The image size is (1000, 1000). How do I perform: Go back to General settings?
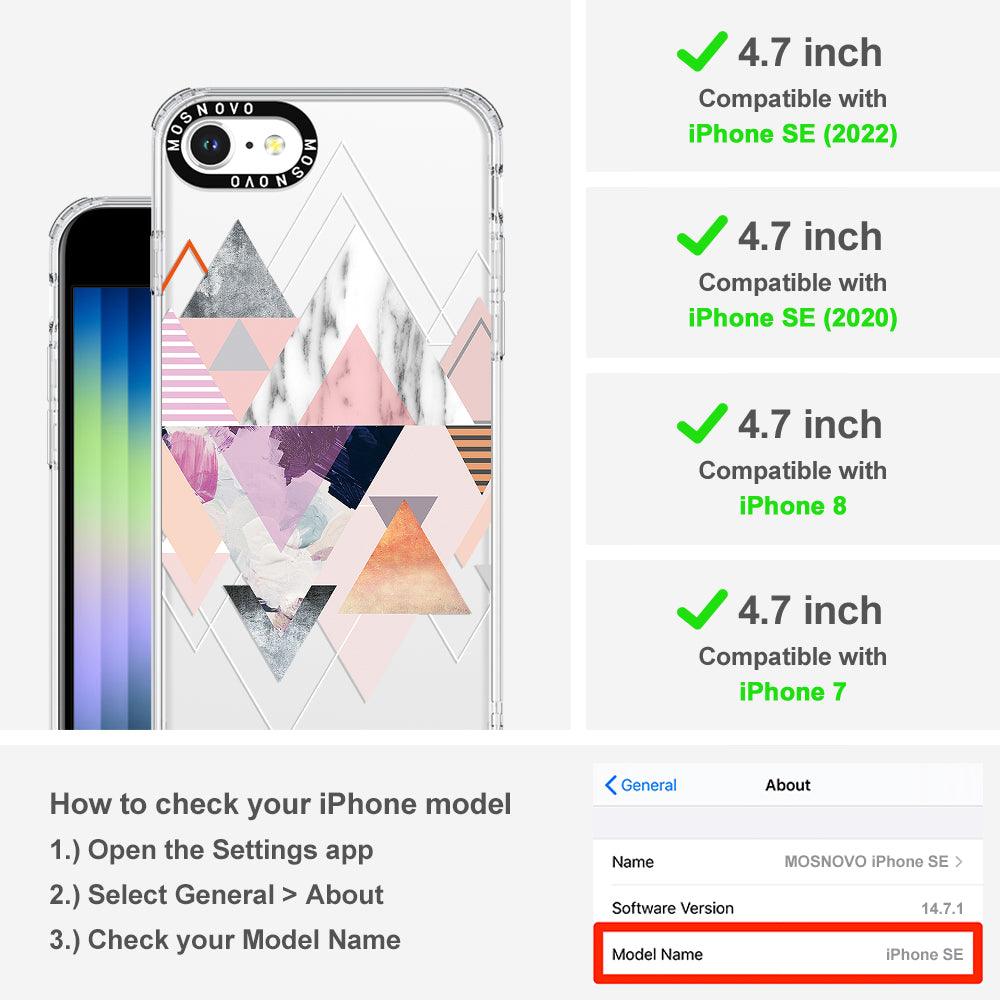point(641,785)
